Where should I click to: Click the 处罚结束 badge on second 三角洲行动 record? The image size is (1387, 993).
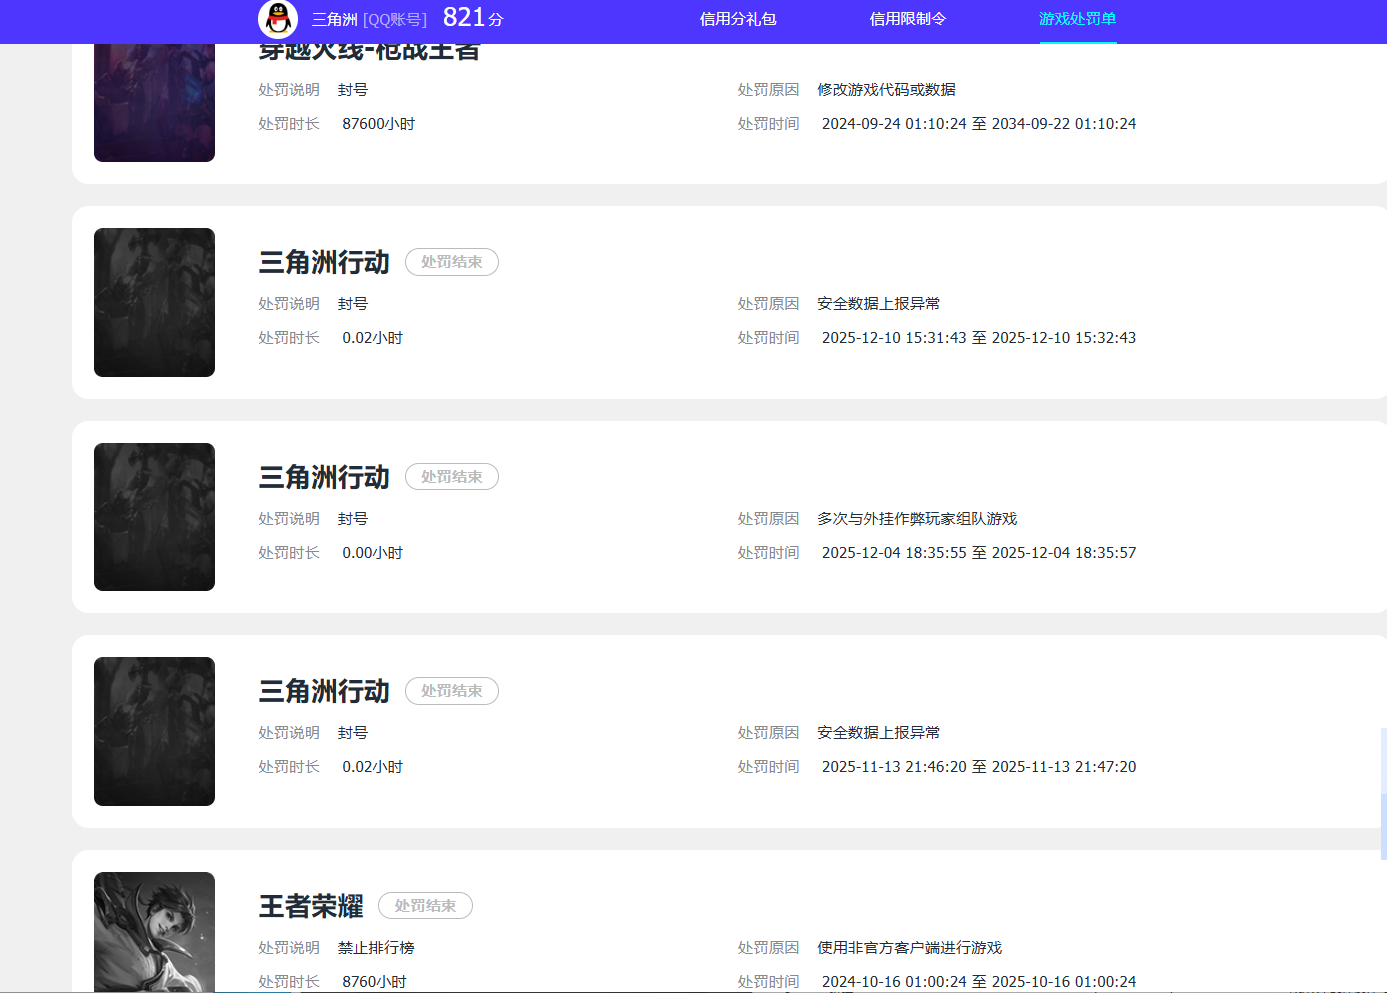[451, 476]
